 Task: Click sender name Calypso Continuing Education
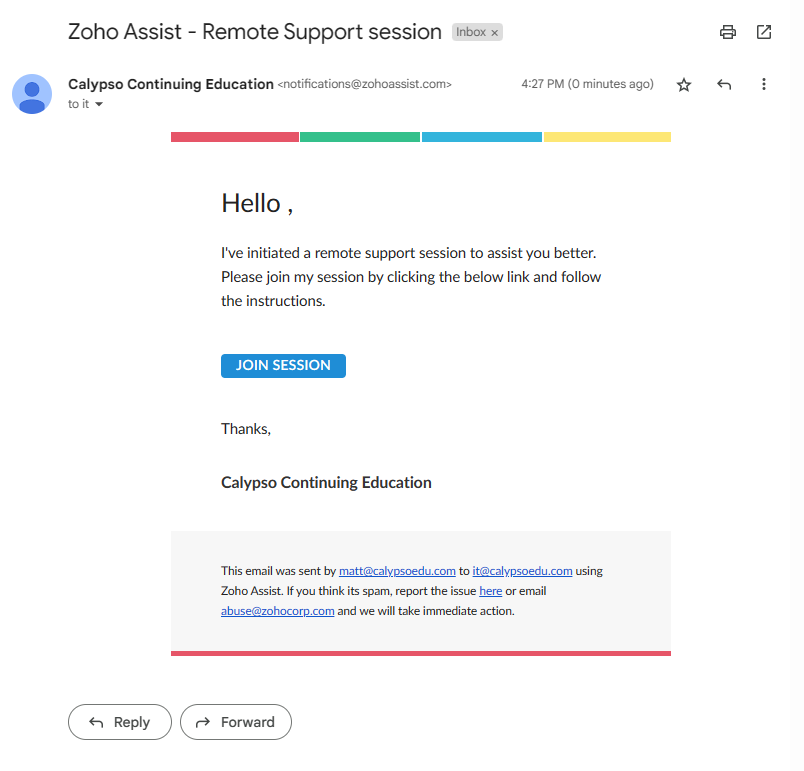pyautogui.click(x=171, y=84)
